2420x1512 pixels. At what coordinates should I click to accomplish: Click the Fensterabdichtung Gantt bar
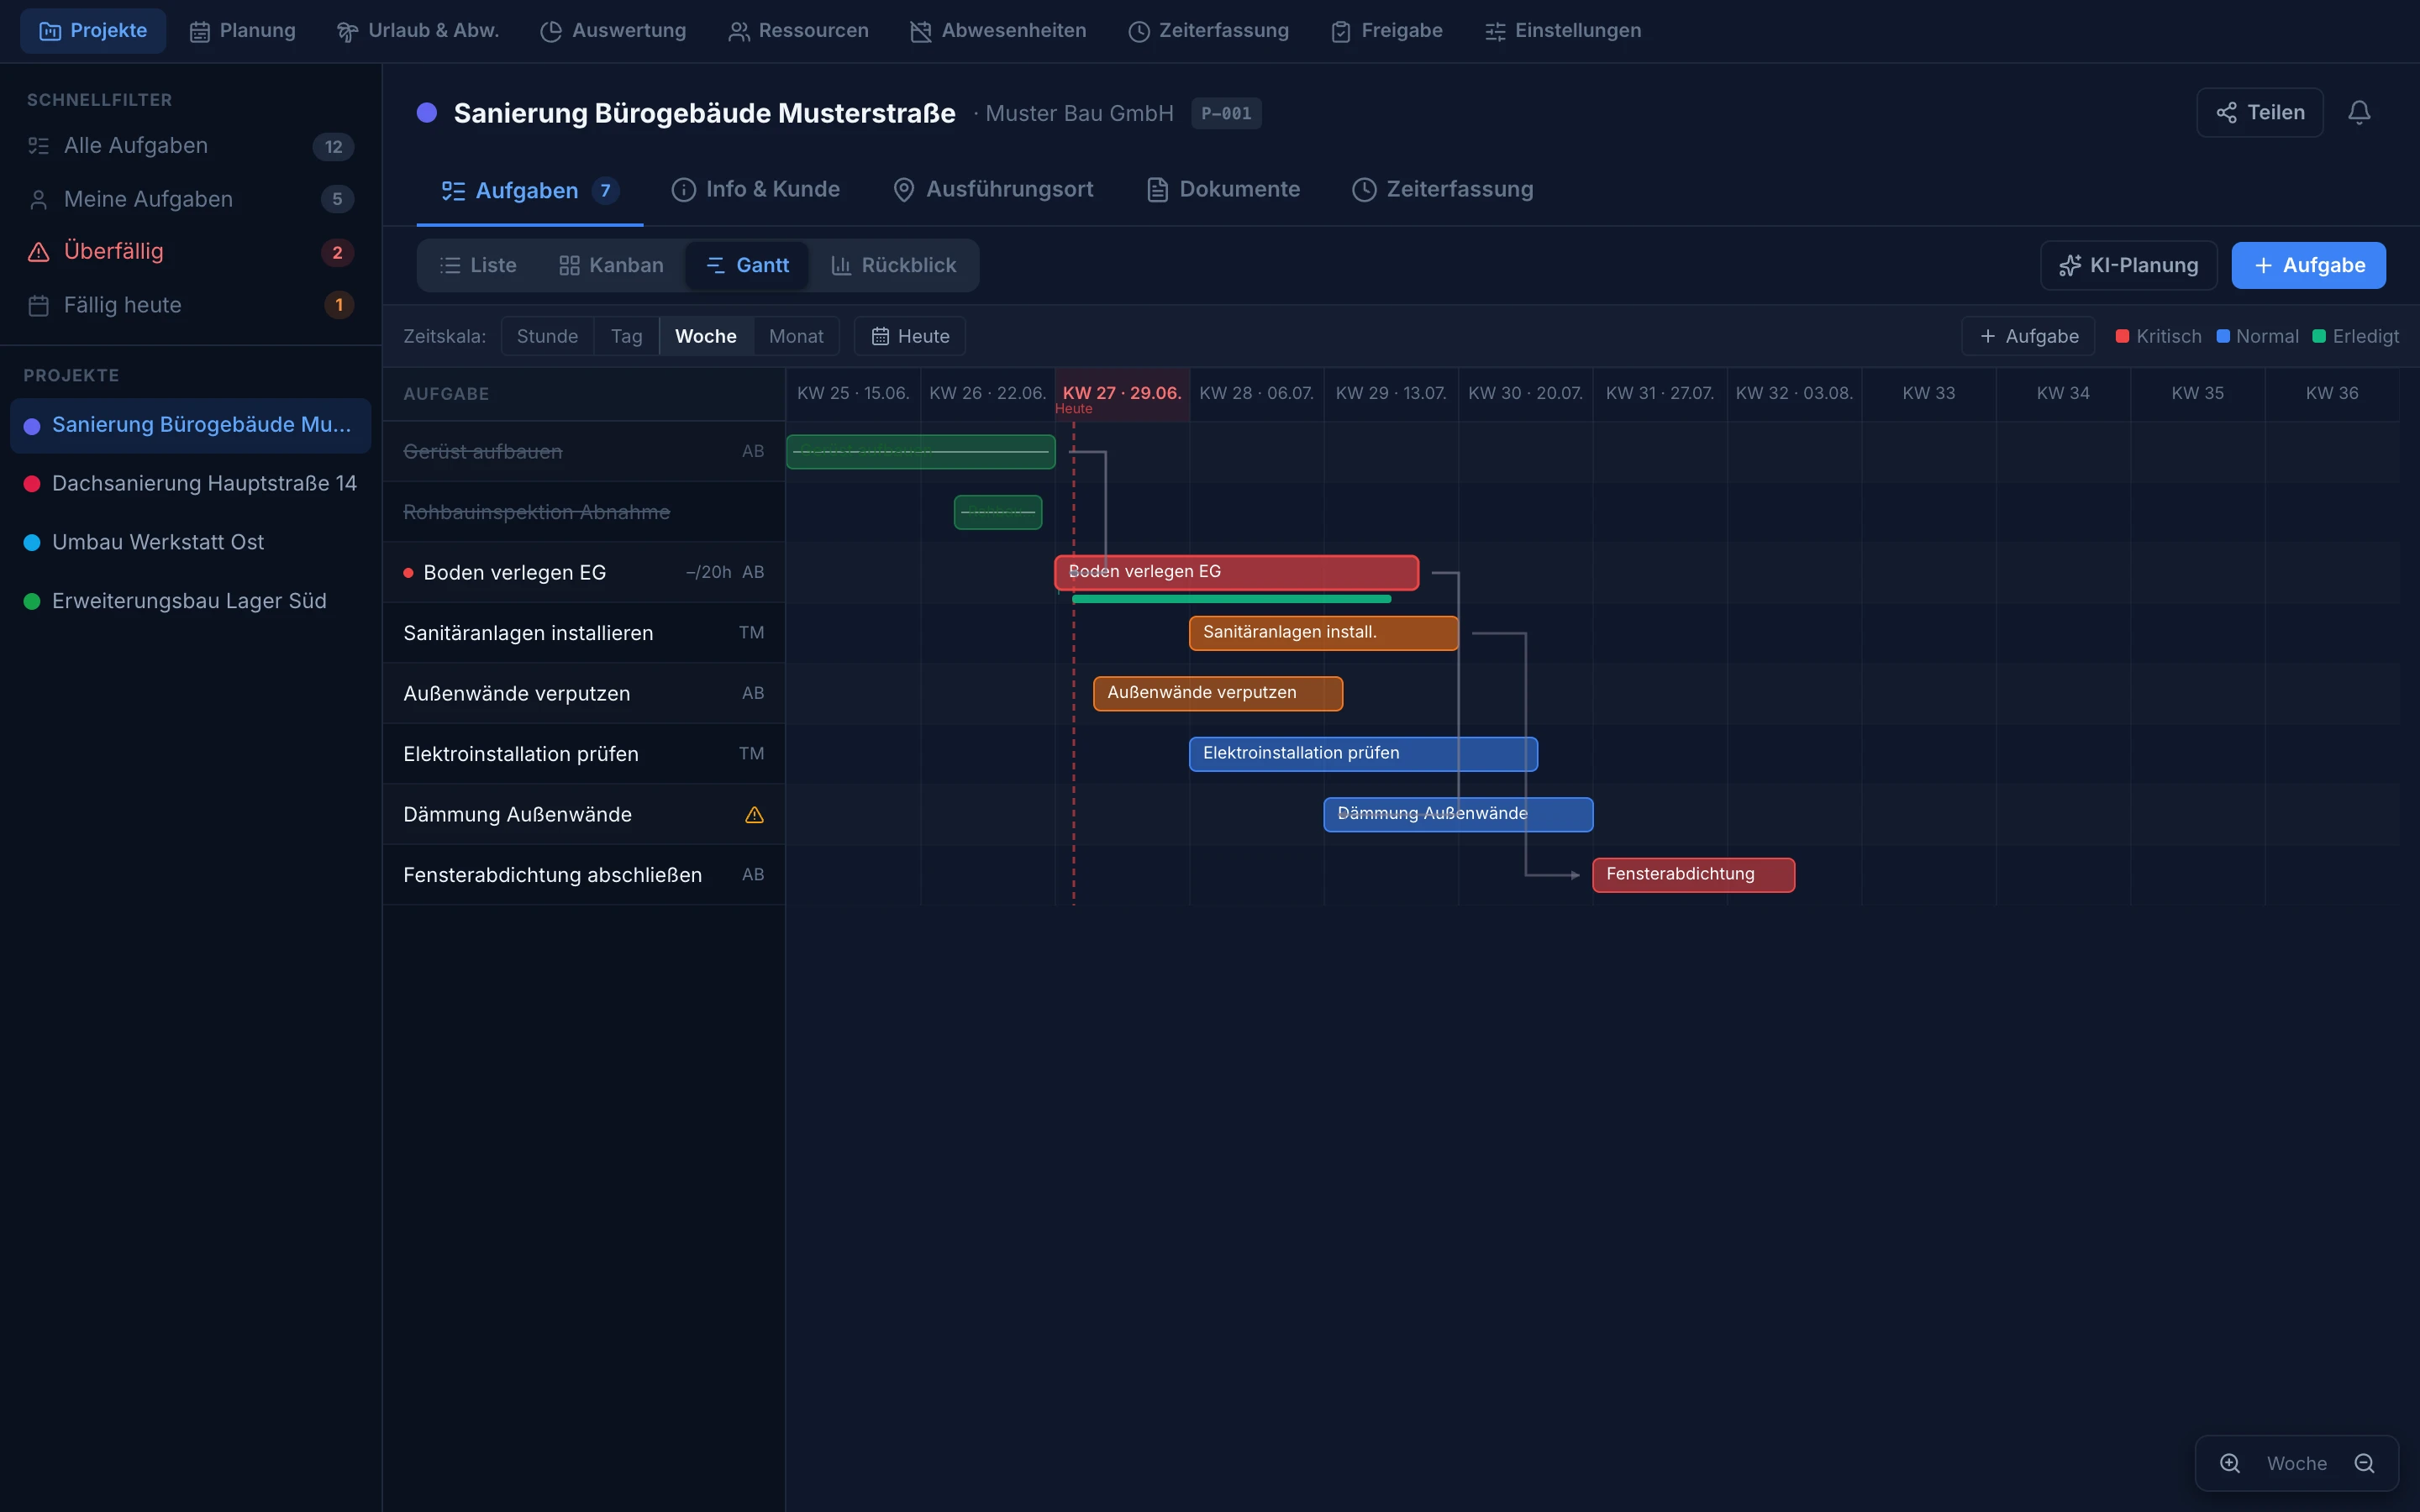[1693, 875]
